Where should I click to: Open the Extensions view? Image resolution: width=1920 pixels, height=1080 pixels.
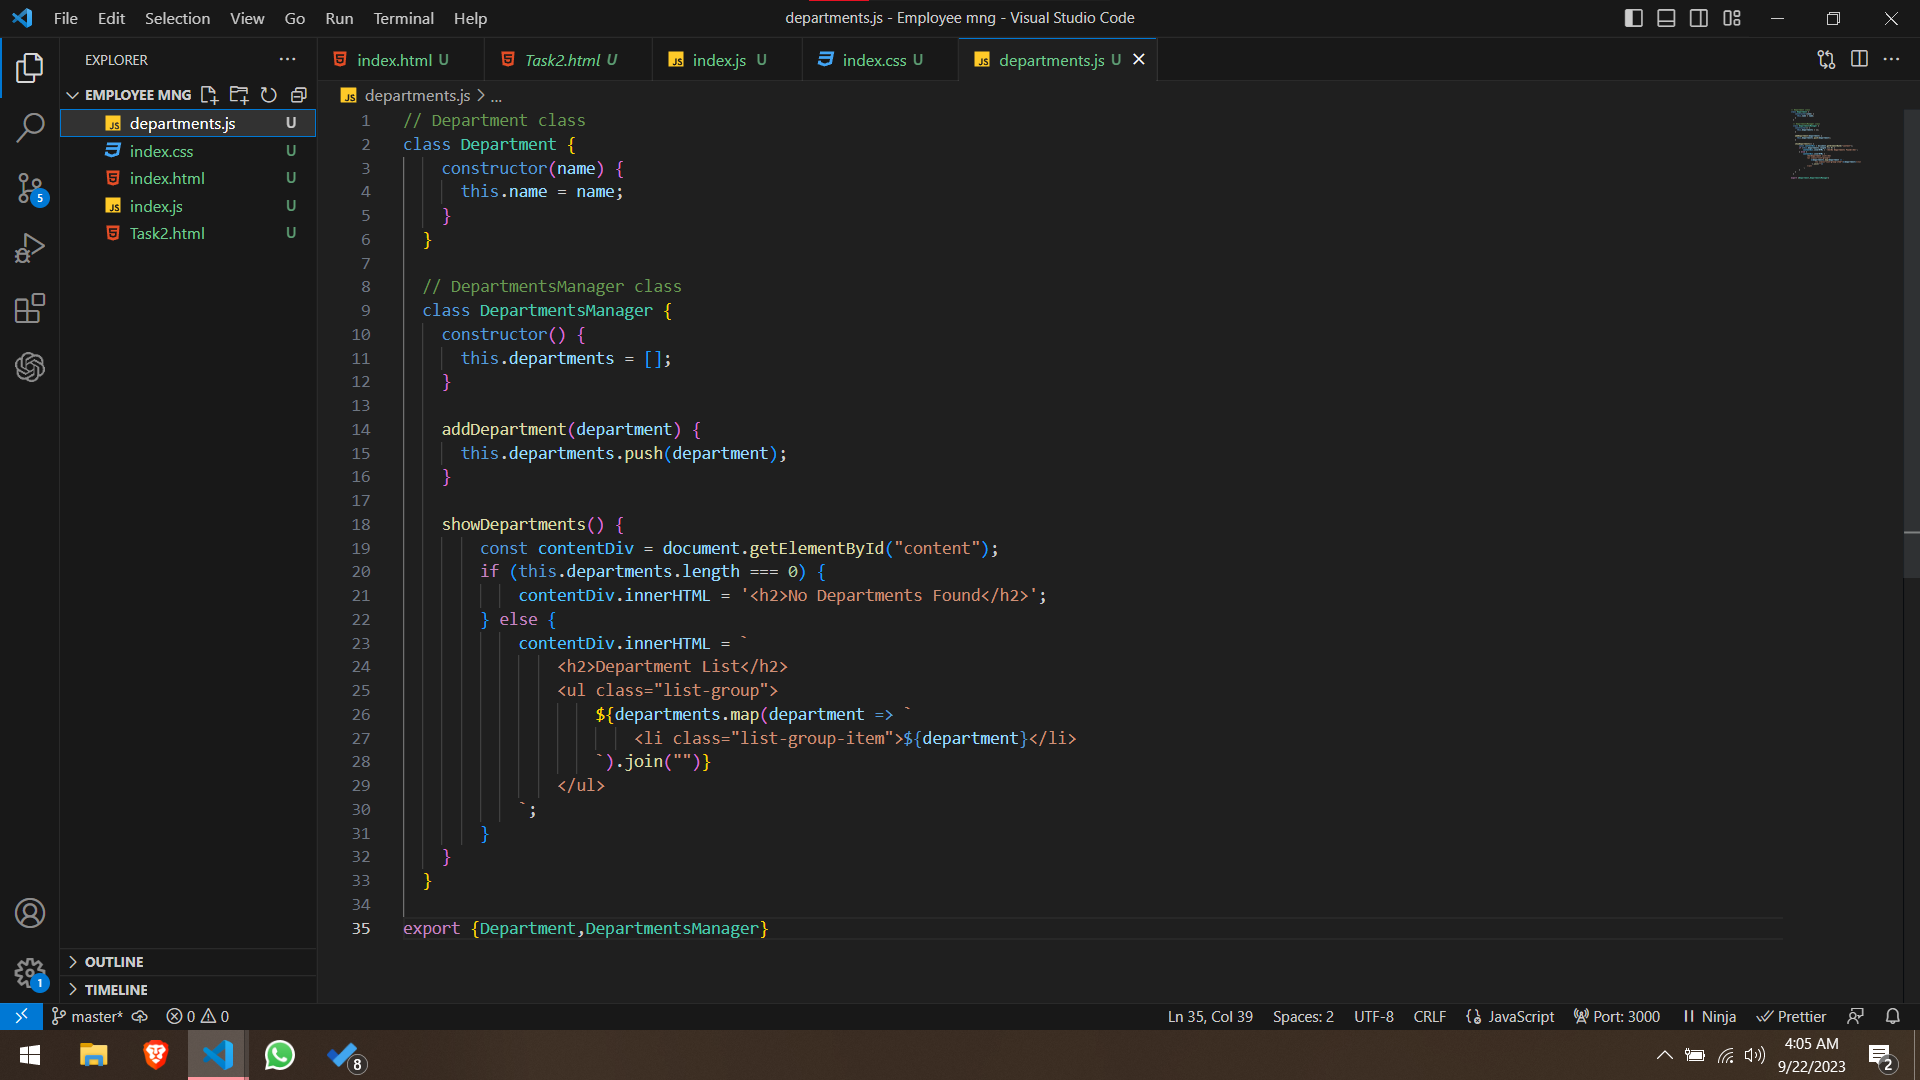(x=30, y=308)
